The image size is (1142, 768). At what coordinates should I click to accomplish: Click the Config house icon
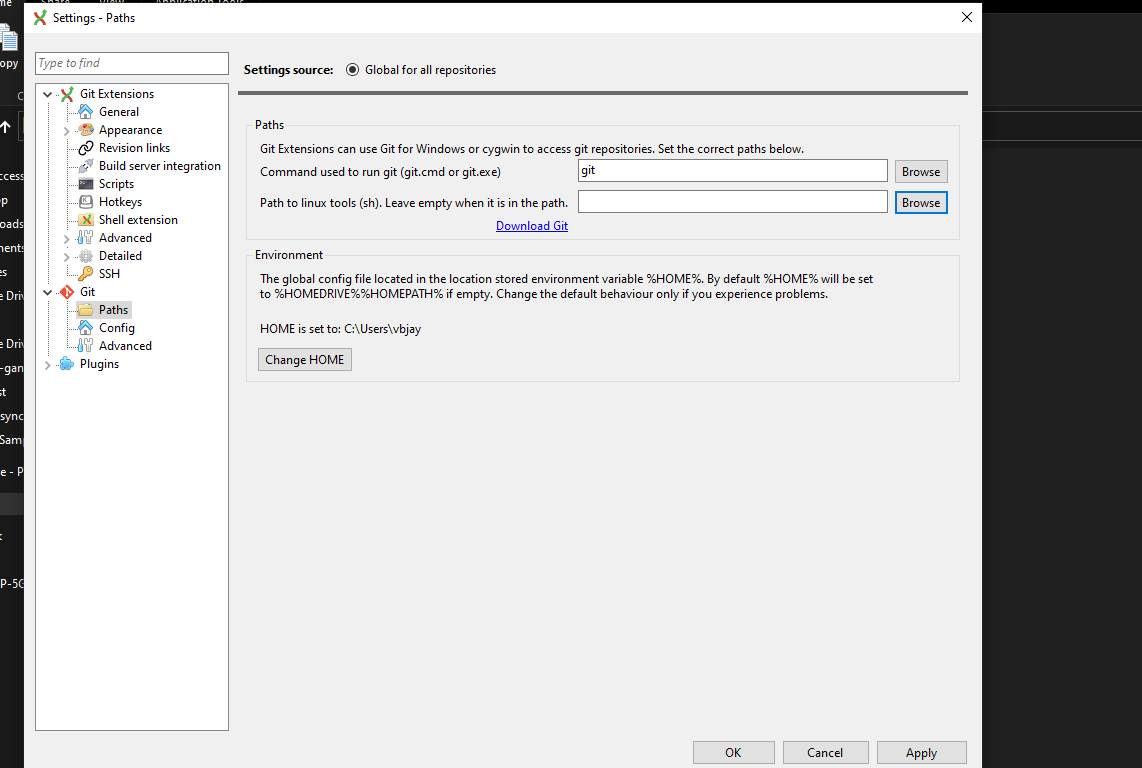[x=86, y=327]
